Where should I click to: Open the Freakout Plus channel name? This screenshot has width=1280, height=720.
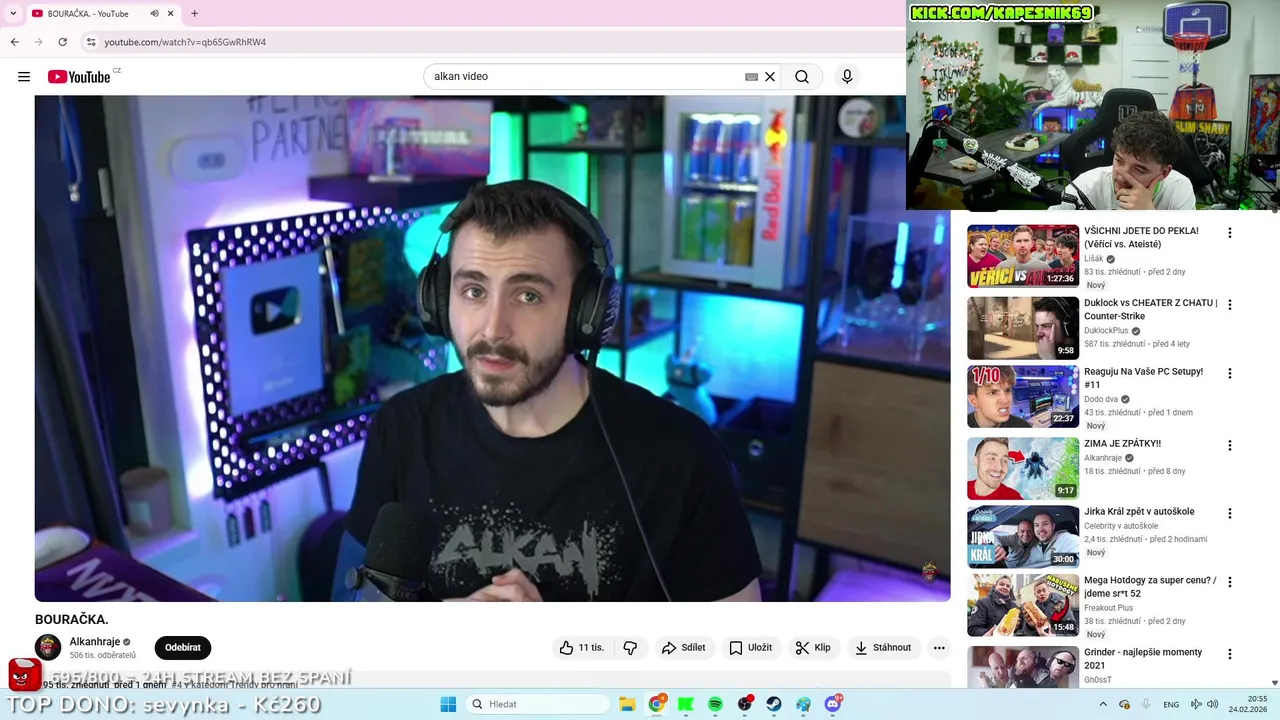coord(1108,608)
